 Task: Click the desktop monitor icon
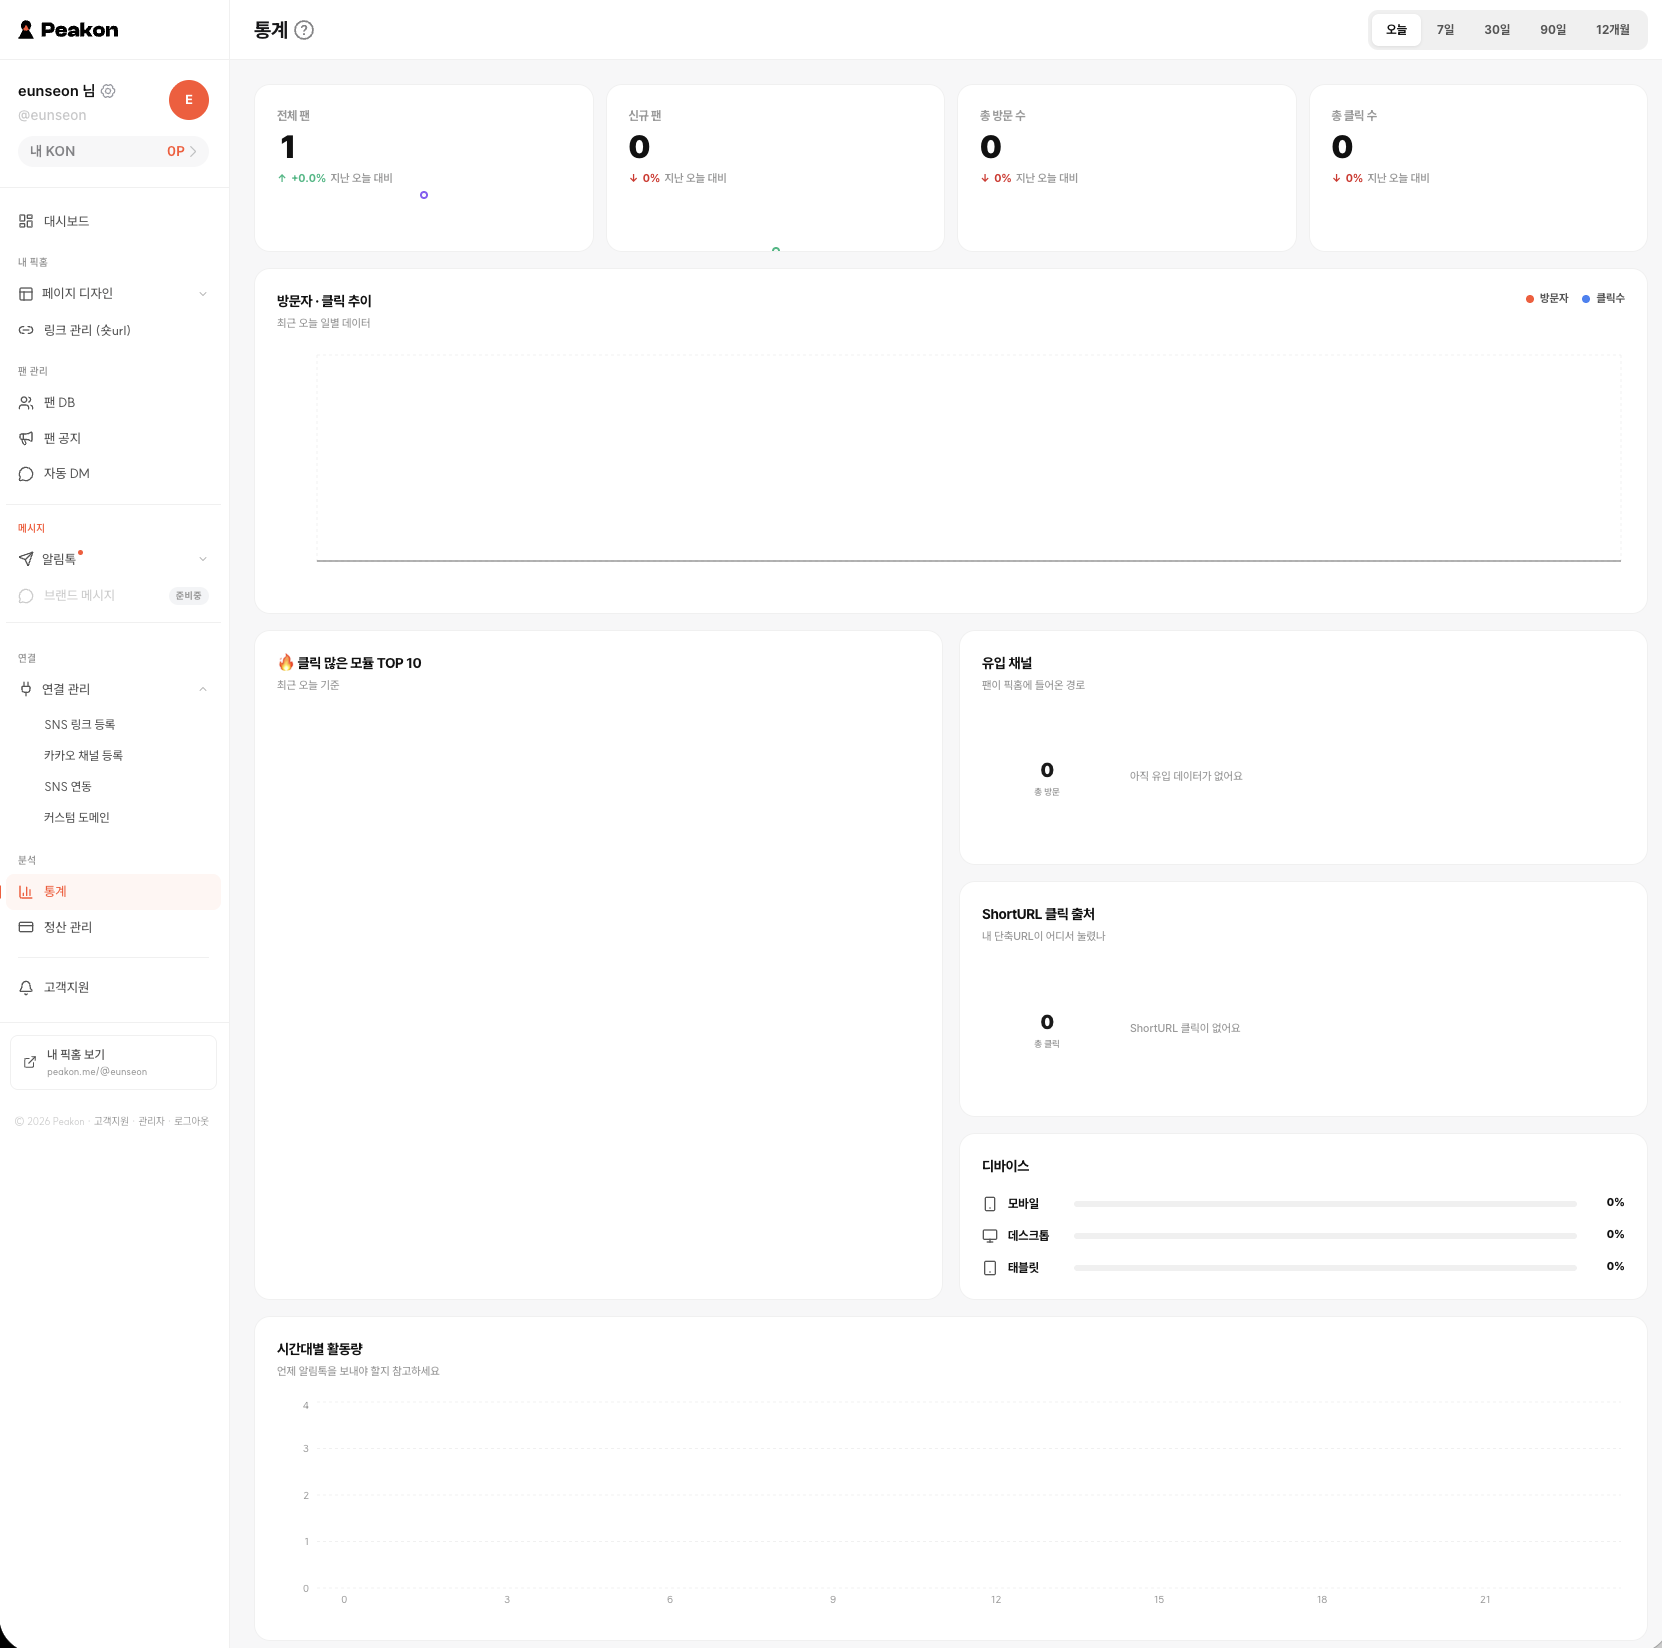tap(990, 1236)
